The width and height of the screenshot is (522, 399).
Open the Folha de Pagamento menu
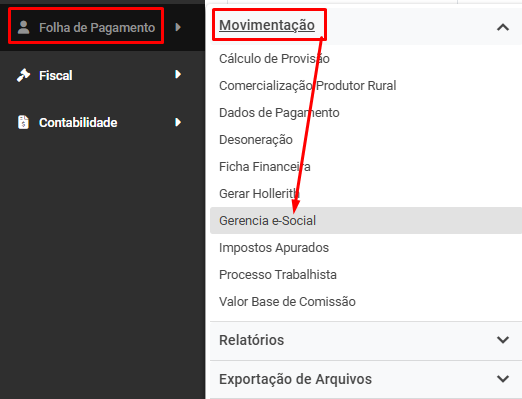[x=97, y=27]
